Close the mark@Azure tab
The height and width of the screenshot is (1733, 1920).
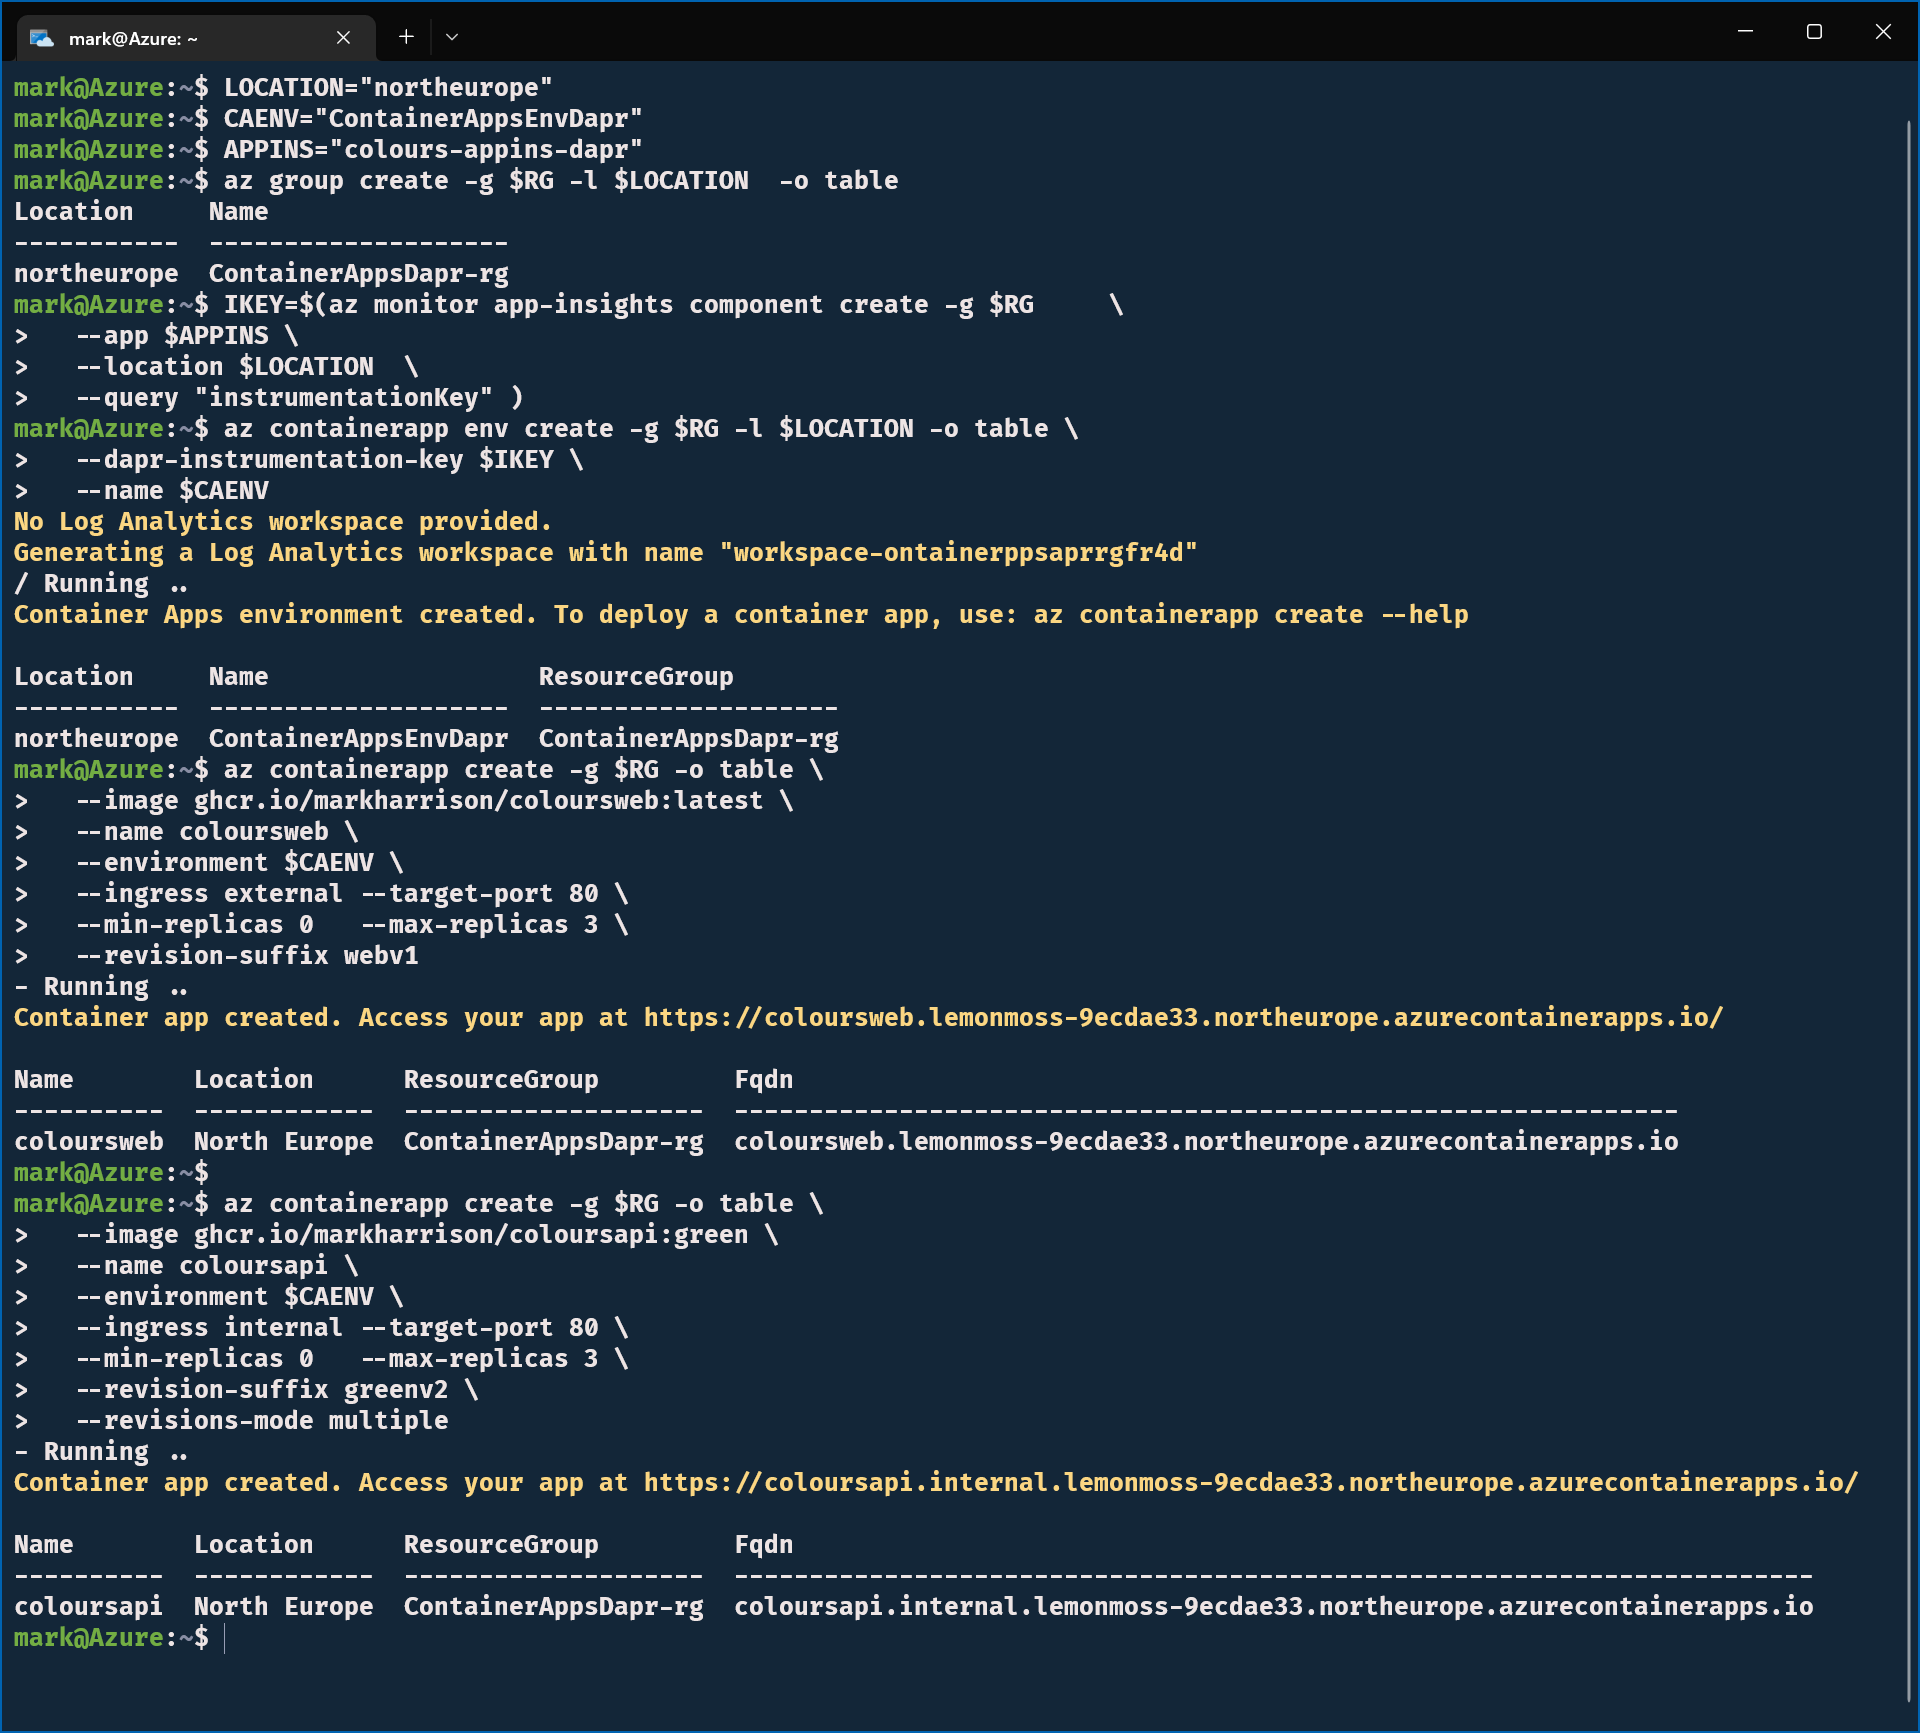pos(343,38)
